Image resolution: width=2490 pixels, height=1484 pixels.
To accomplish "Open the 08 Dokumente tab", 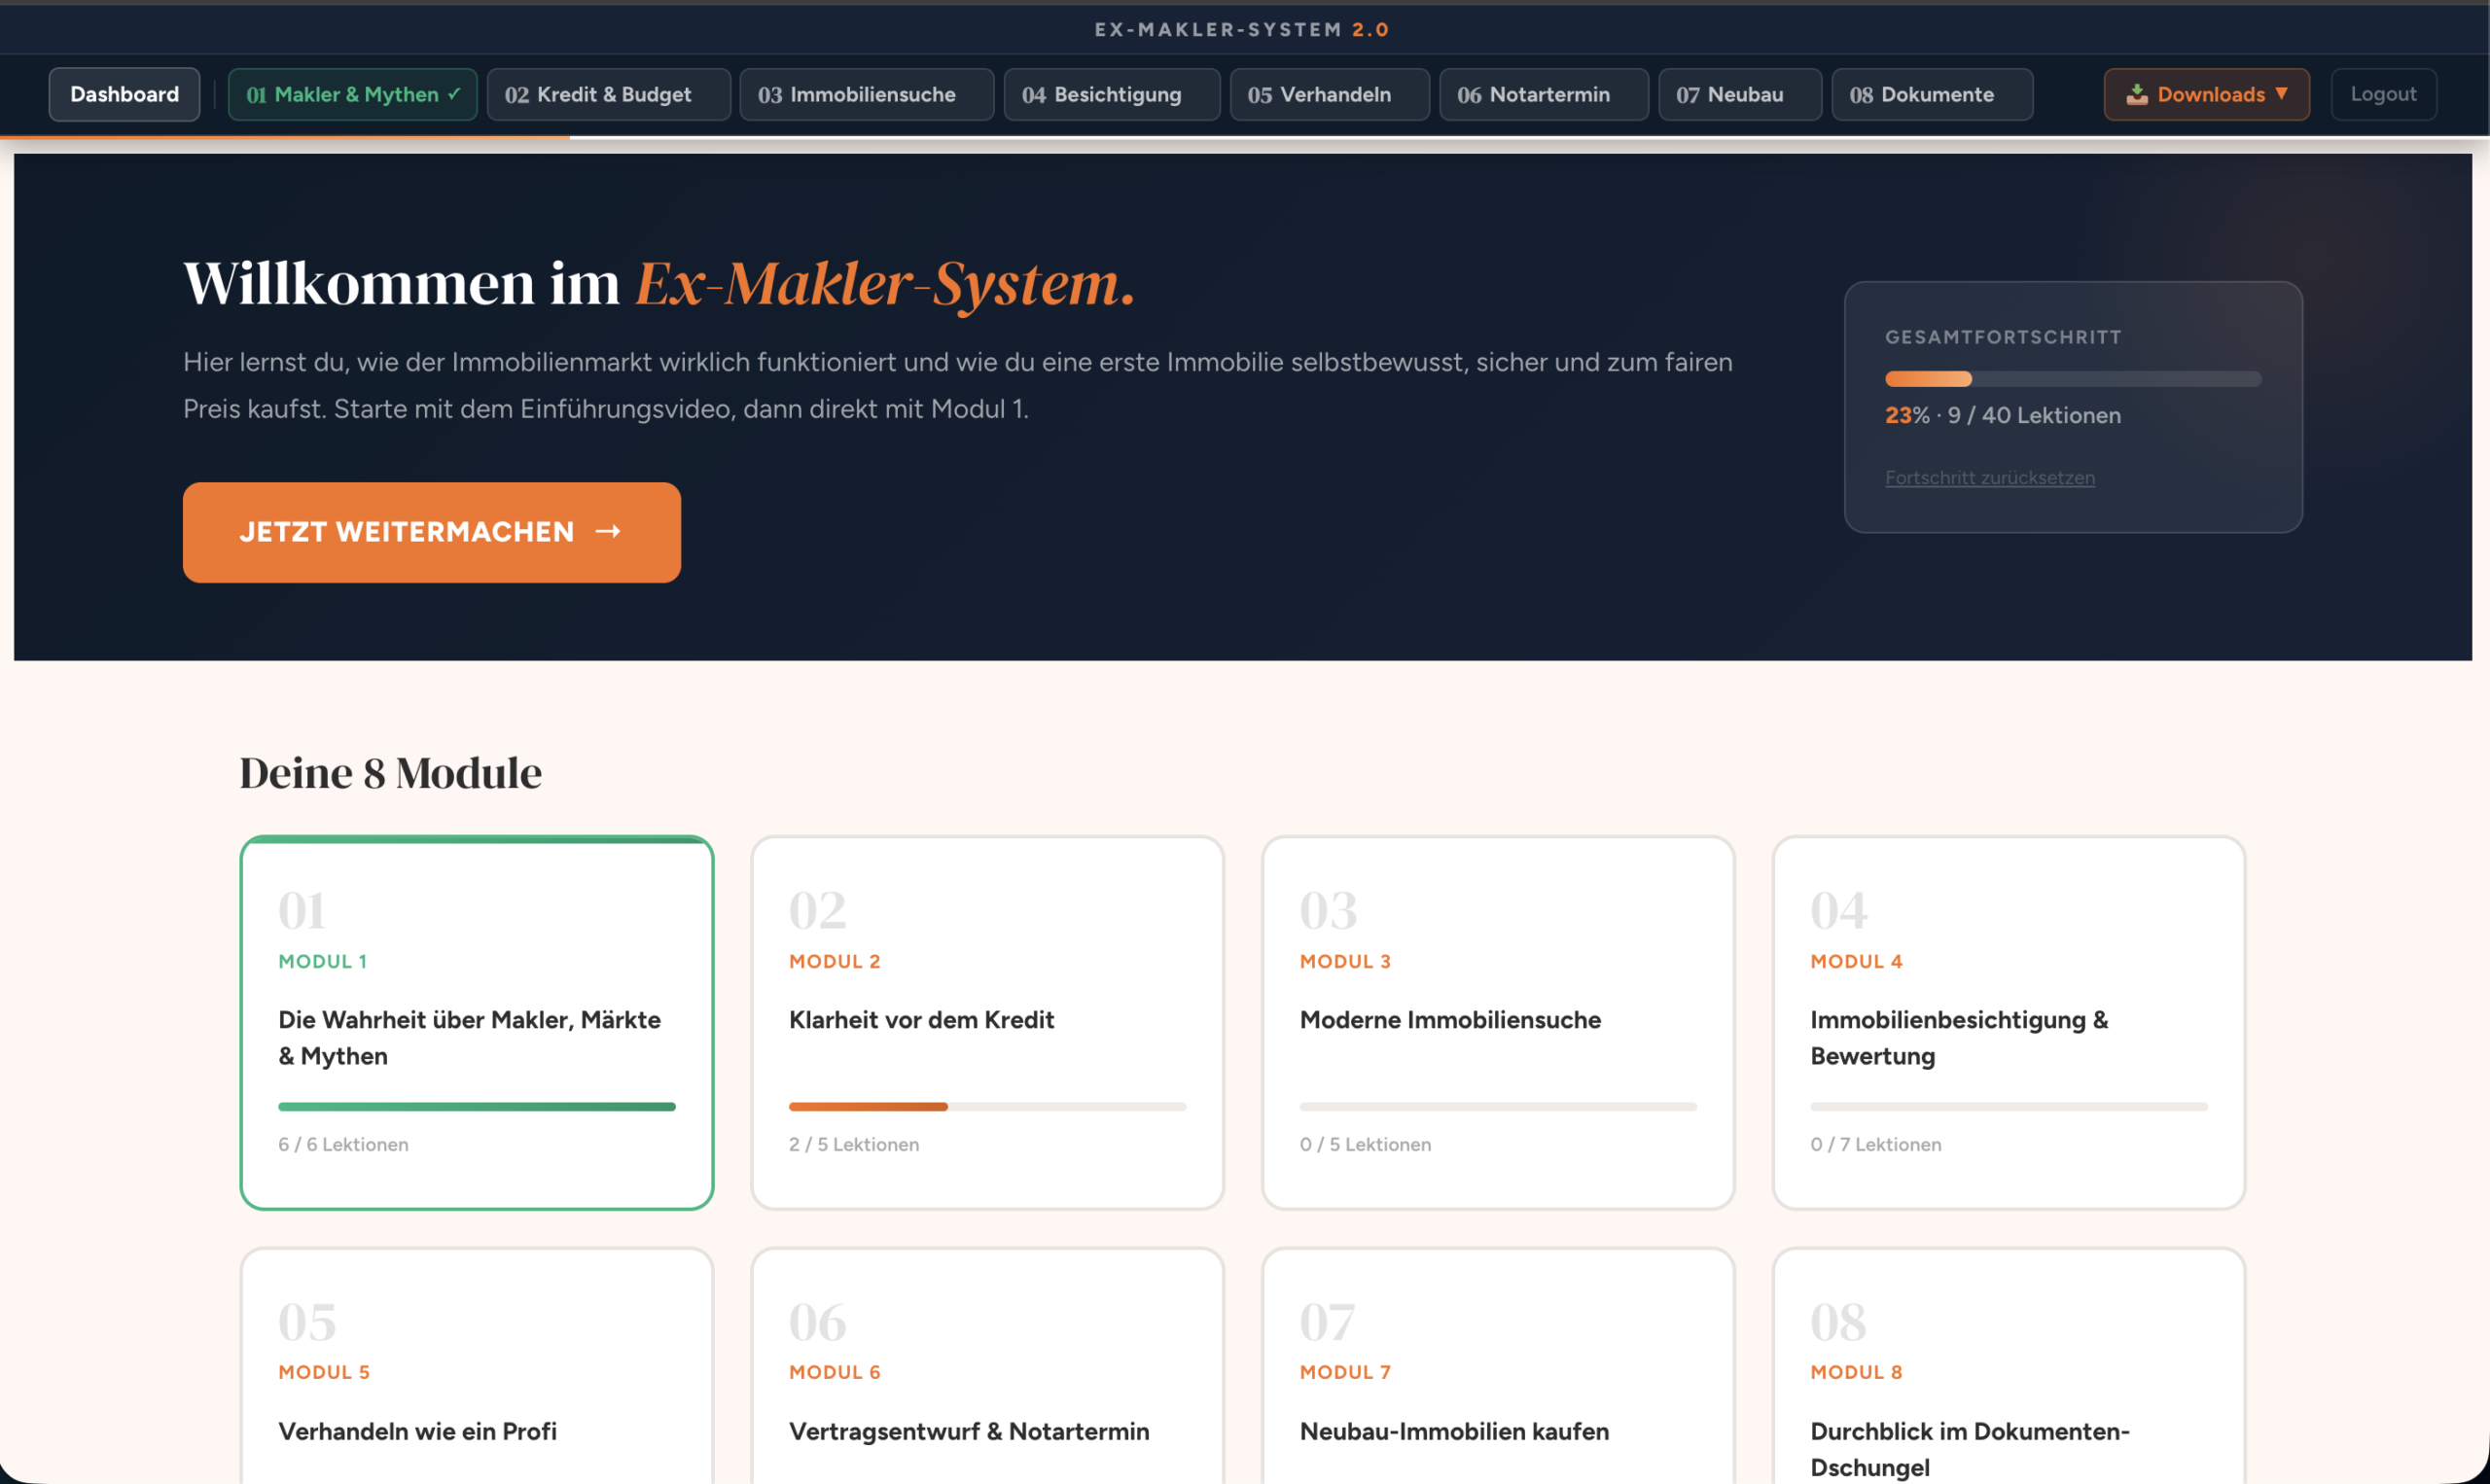I will [x=1931, y=94].
